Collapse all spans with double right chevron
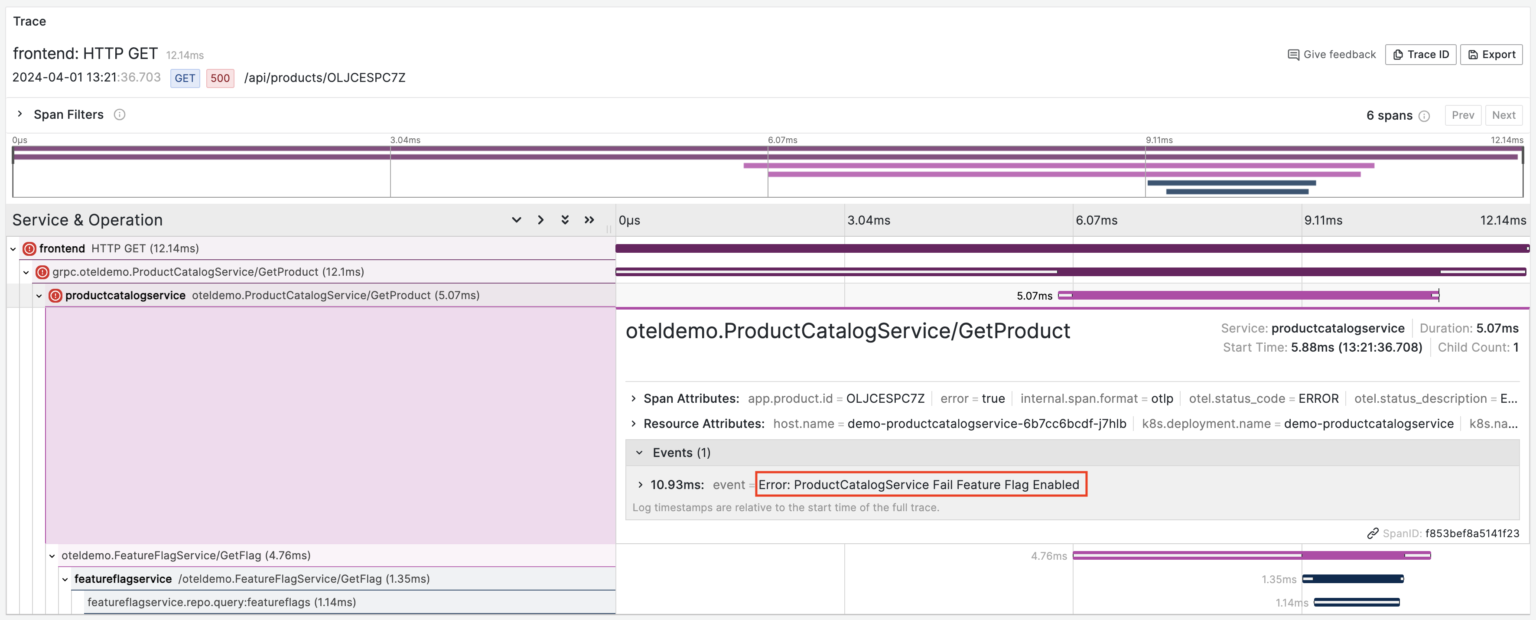Screen dimensions: 1536x620 point(589,220)
